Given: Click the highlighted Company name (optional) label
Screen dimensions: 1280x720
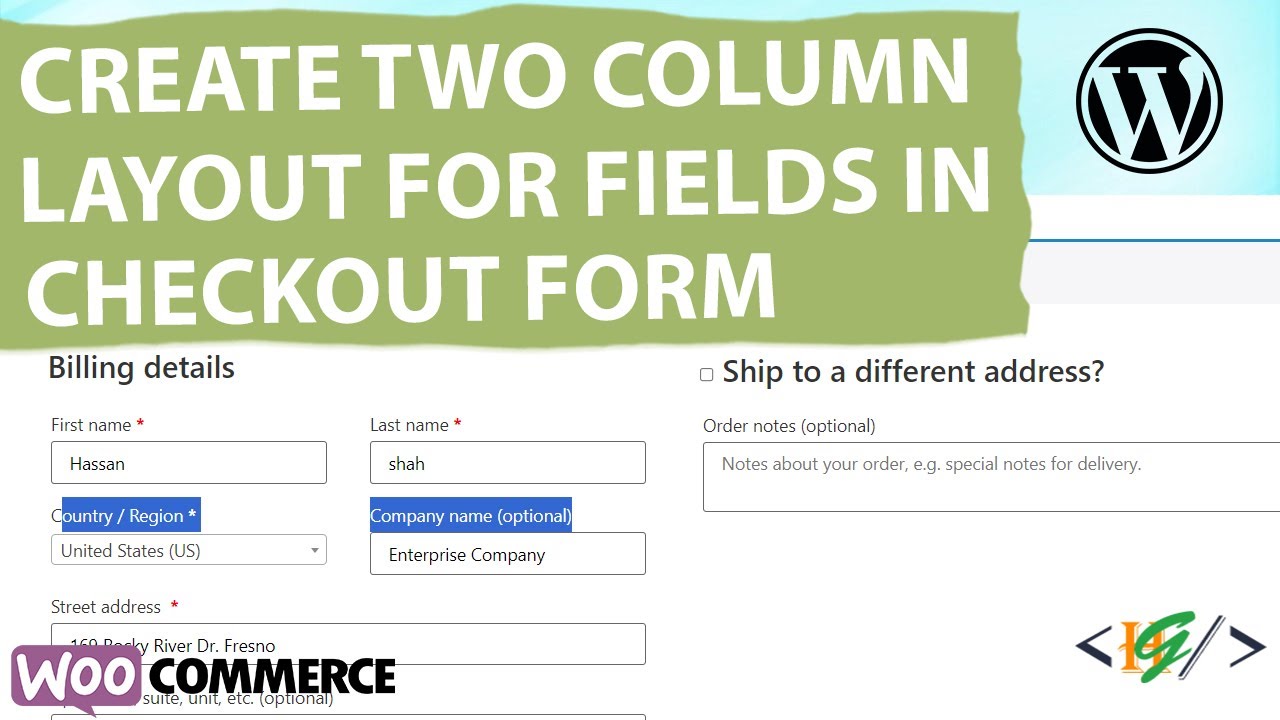Looking at the screenshot, I should [x=471, y=516].
